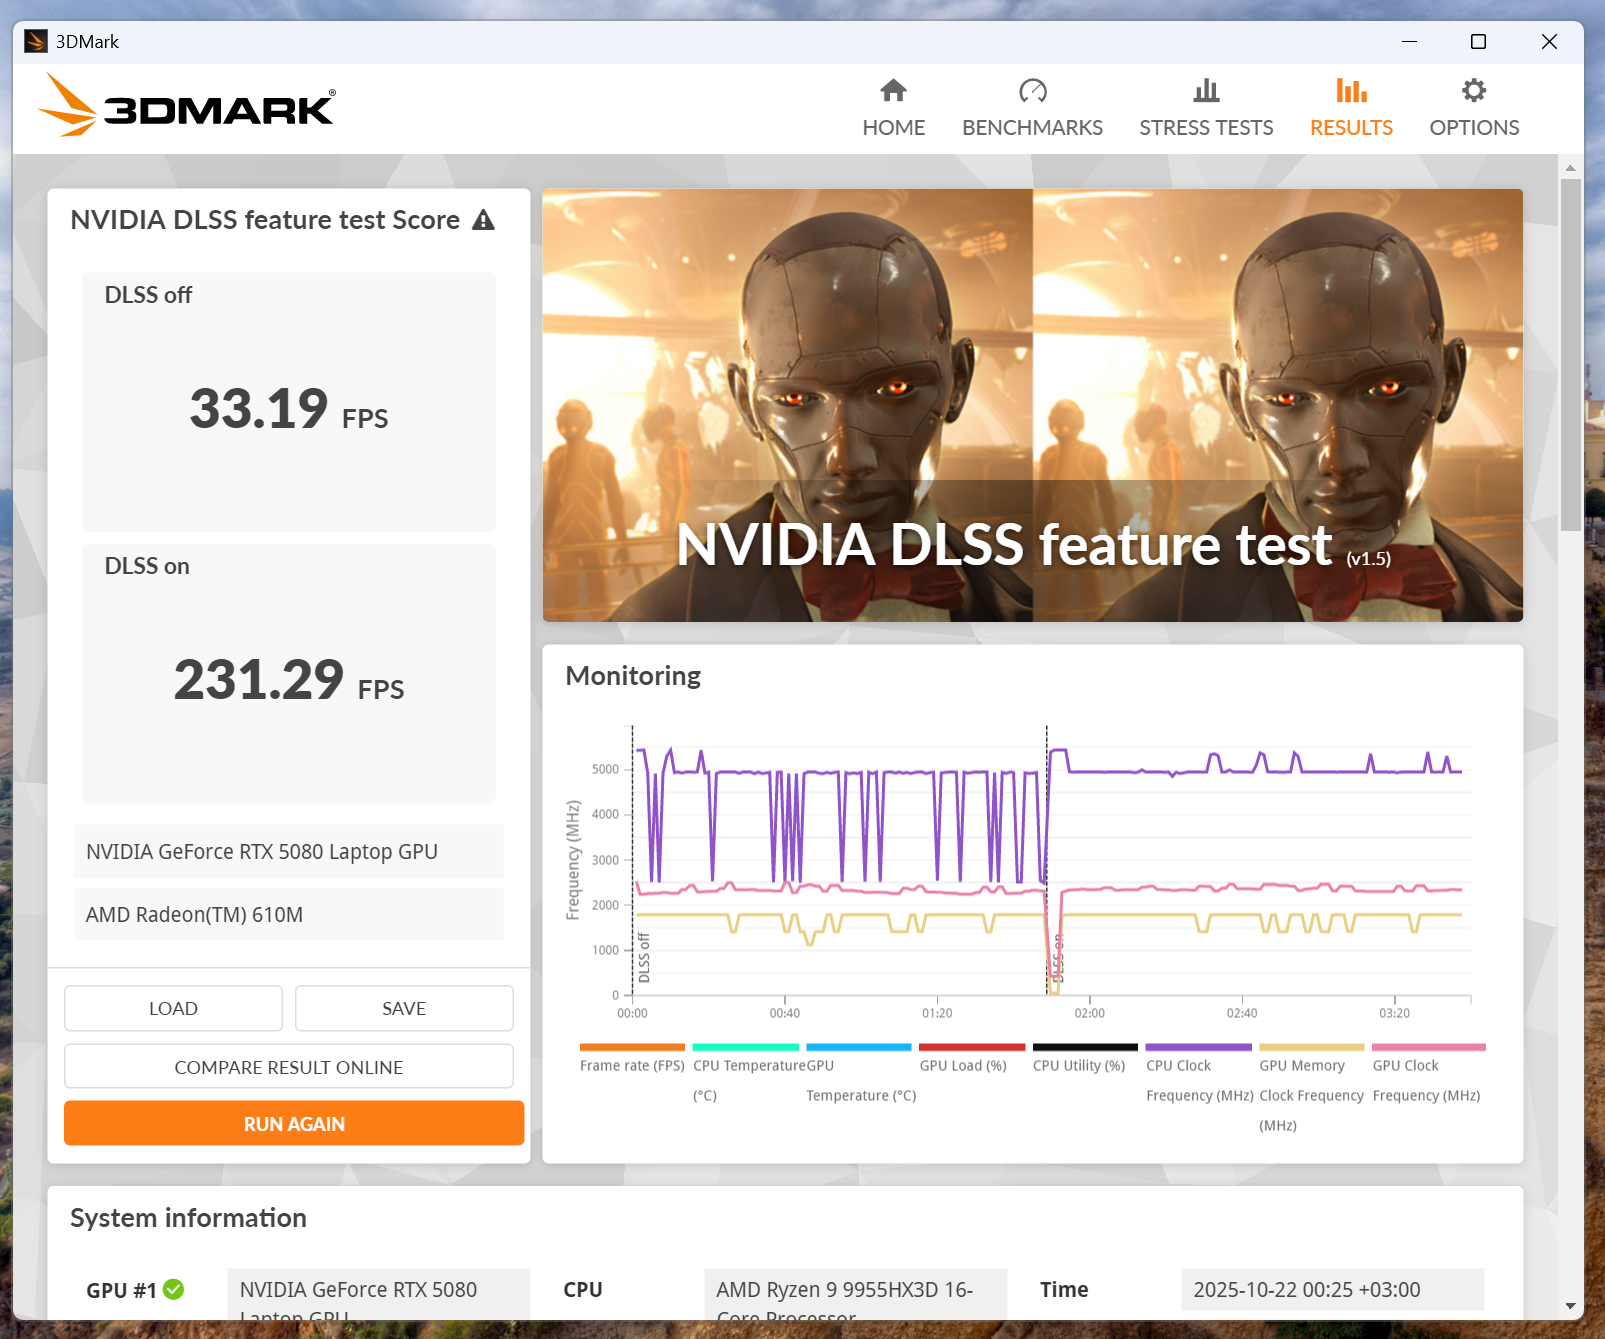Viewport: 1605px width, 1339px height.
Task: Click the Stress Tests bar chart icon
Action: 1206,91
